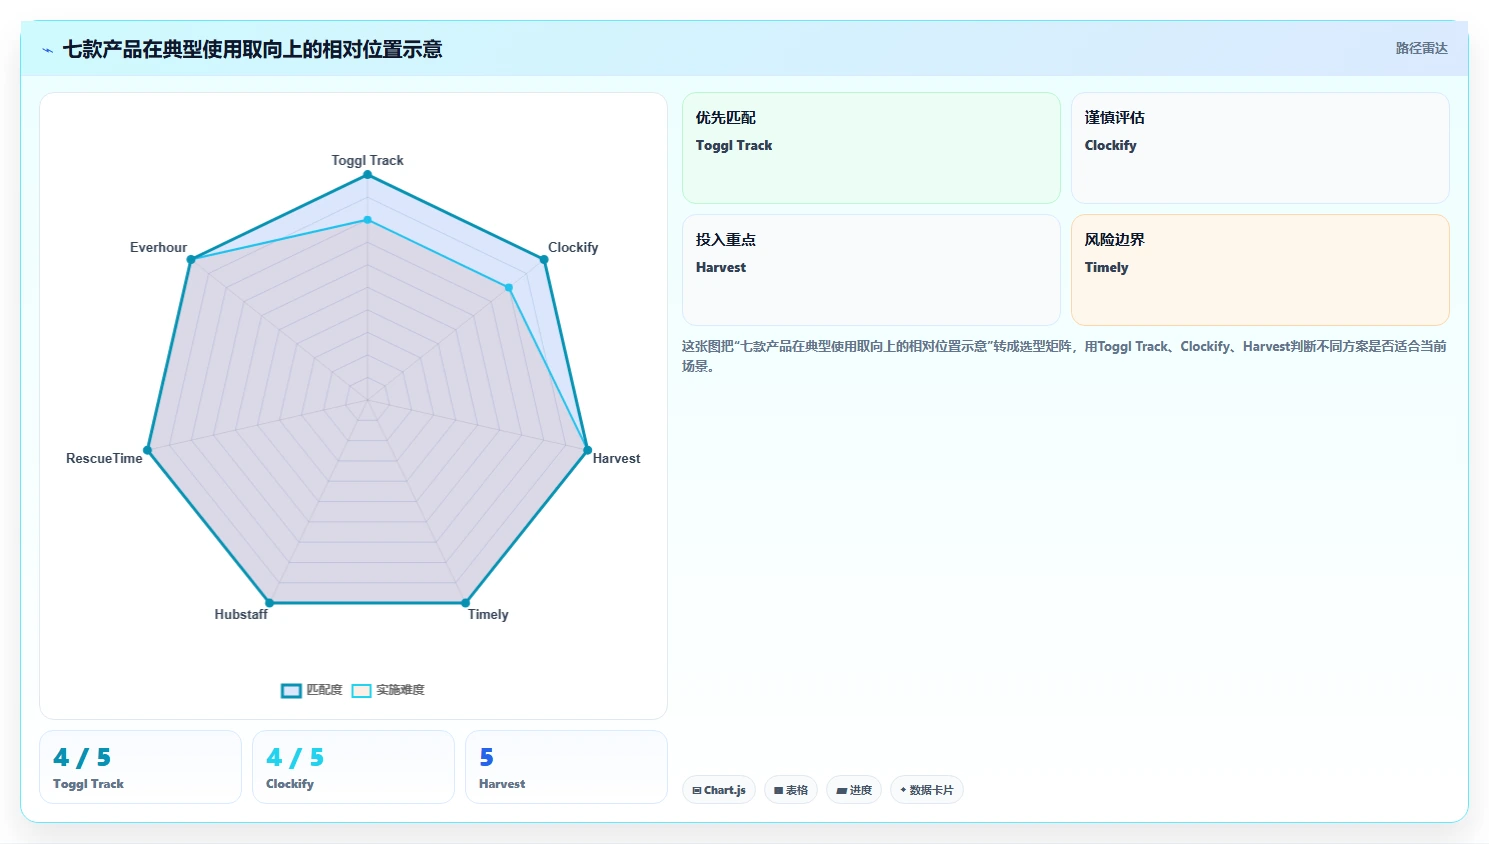Click the 进度 tag

[854, 790]
